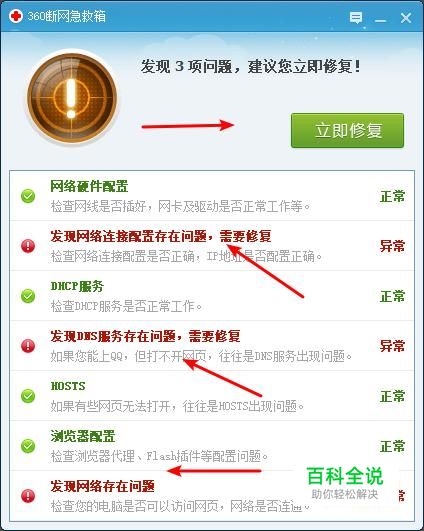The width and height of the screenshot is (424, 531).
Task: Click red alert icon beside 网络连接配置 problem
Action: [28, 246]
